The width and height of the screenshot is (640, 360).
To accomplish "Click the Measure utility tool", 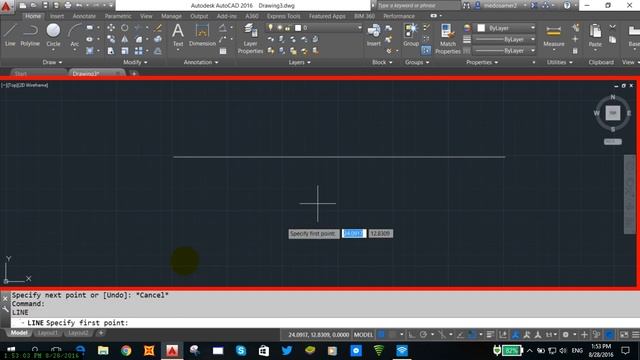I will coord(554,36).
